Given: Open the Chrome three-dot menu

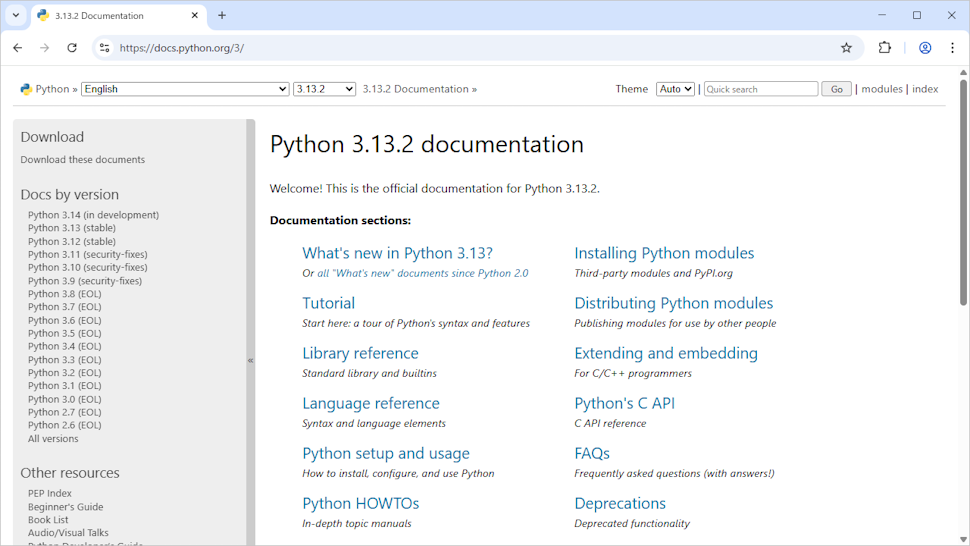Looking at the screenshot, I should pyautogui.click(x=952, y=48).
